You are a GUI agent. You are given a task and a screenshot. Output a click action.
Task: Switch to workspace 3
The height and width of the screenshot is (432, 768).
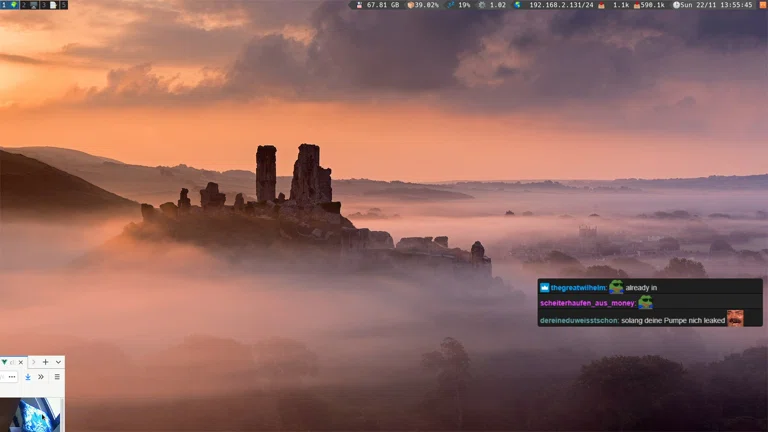pyautogui.click(x=43, y=5)
